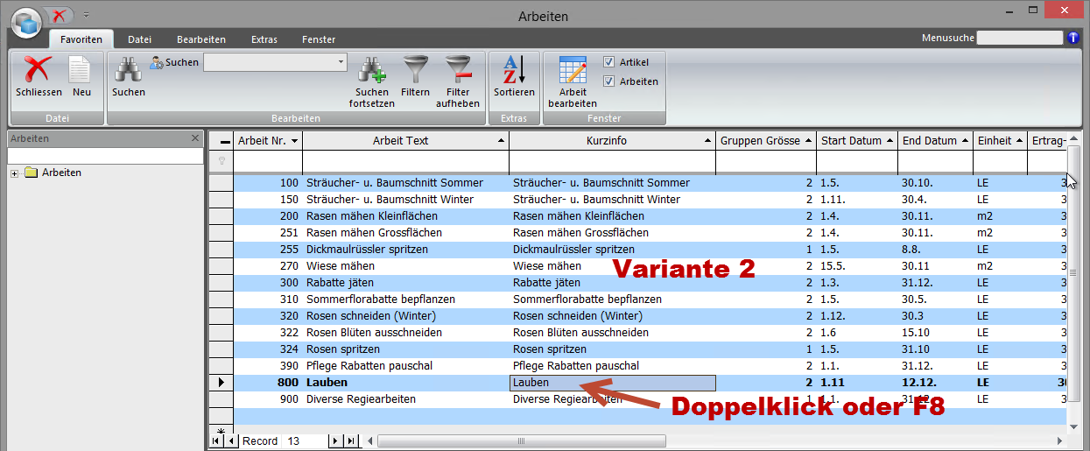The image size is (1090, 451).
Task: Toggle the Artikel checkbox
Action: click(609, 62)
